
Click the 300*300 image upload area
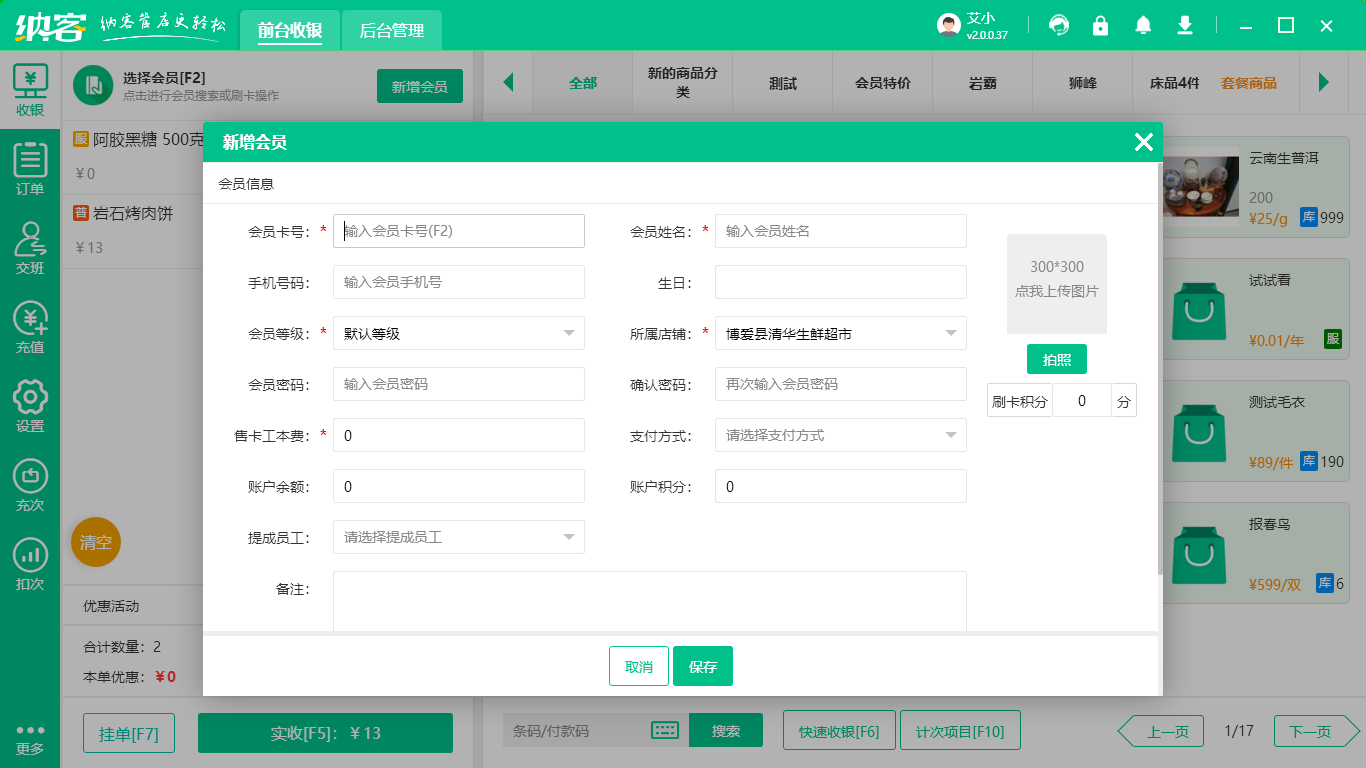coord(1057,284)
